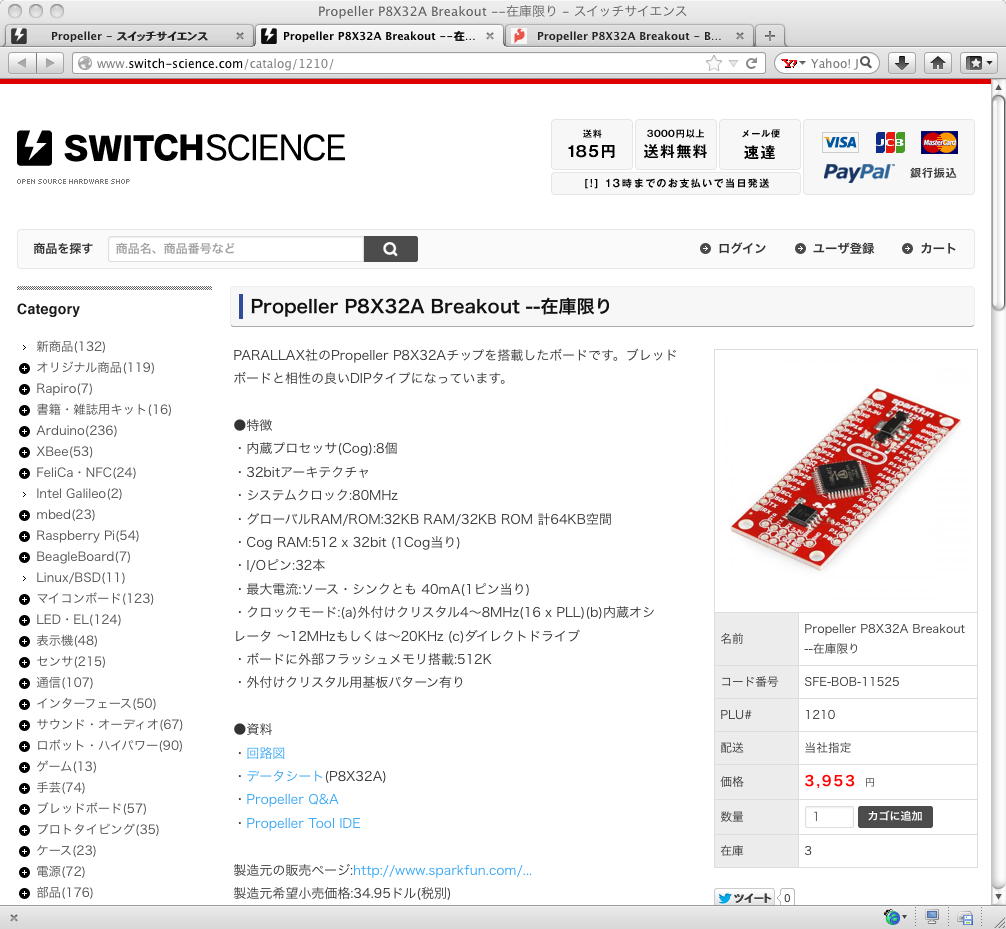Expand the XBee category plus icon
Image resolution: width=1006 pixels, height=929 pixels.
click(x=24, y=452)
